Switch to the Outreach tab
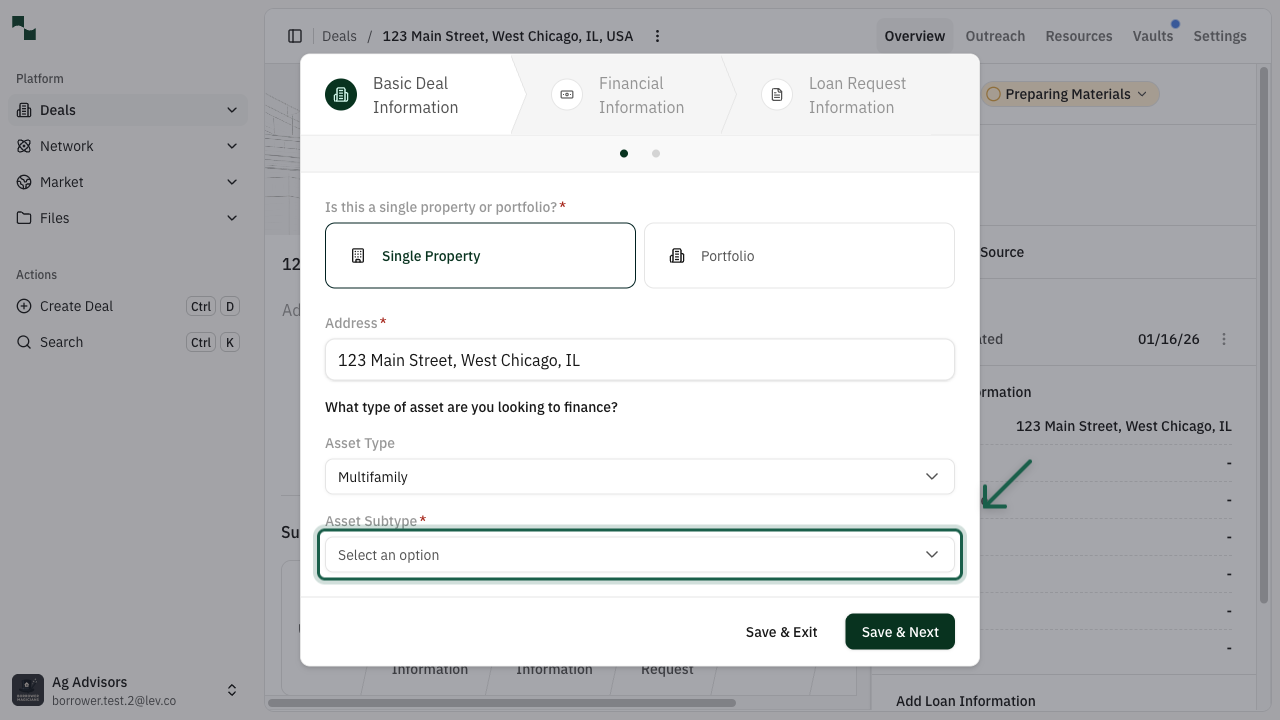 [x=995, y=36]
